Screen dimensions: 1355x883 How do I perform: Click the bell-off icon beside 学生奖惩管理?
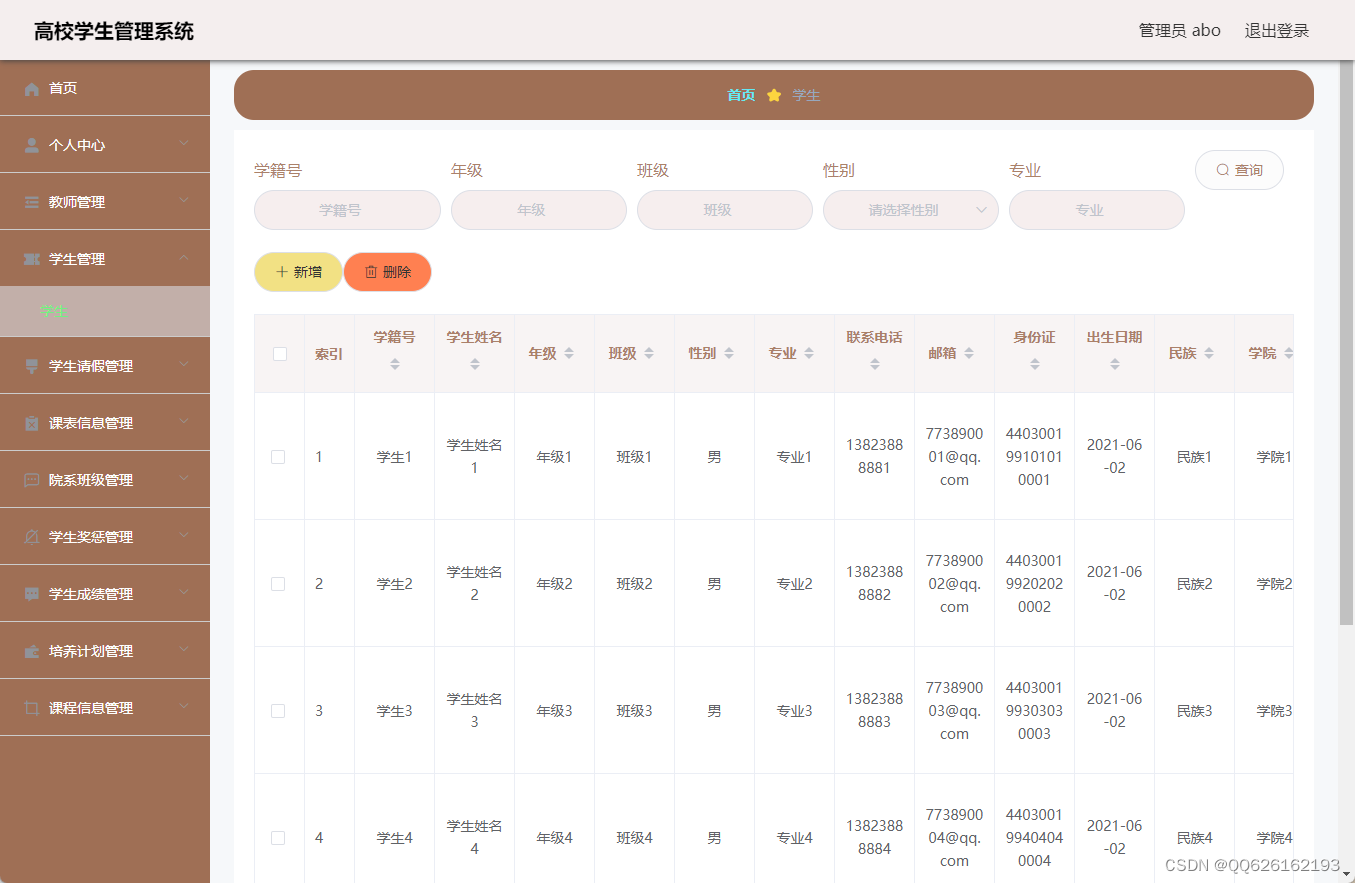pyautogui.click(x=32, y=537)
